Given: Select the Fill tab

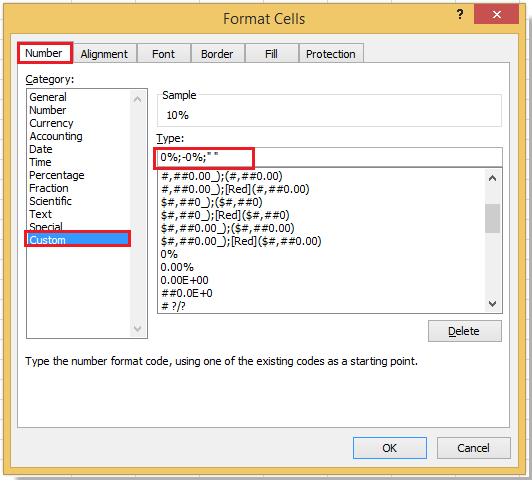Looking at the screenshot, I should (271, 54).
